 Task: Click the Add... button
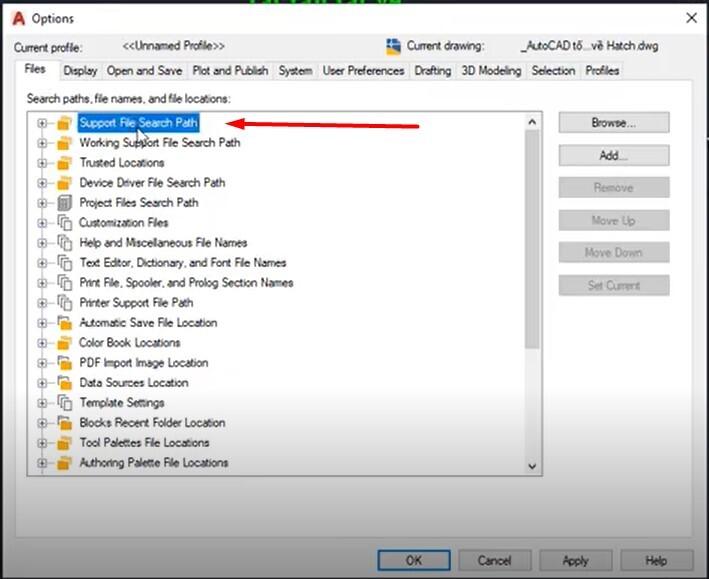(614, 155)
